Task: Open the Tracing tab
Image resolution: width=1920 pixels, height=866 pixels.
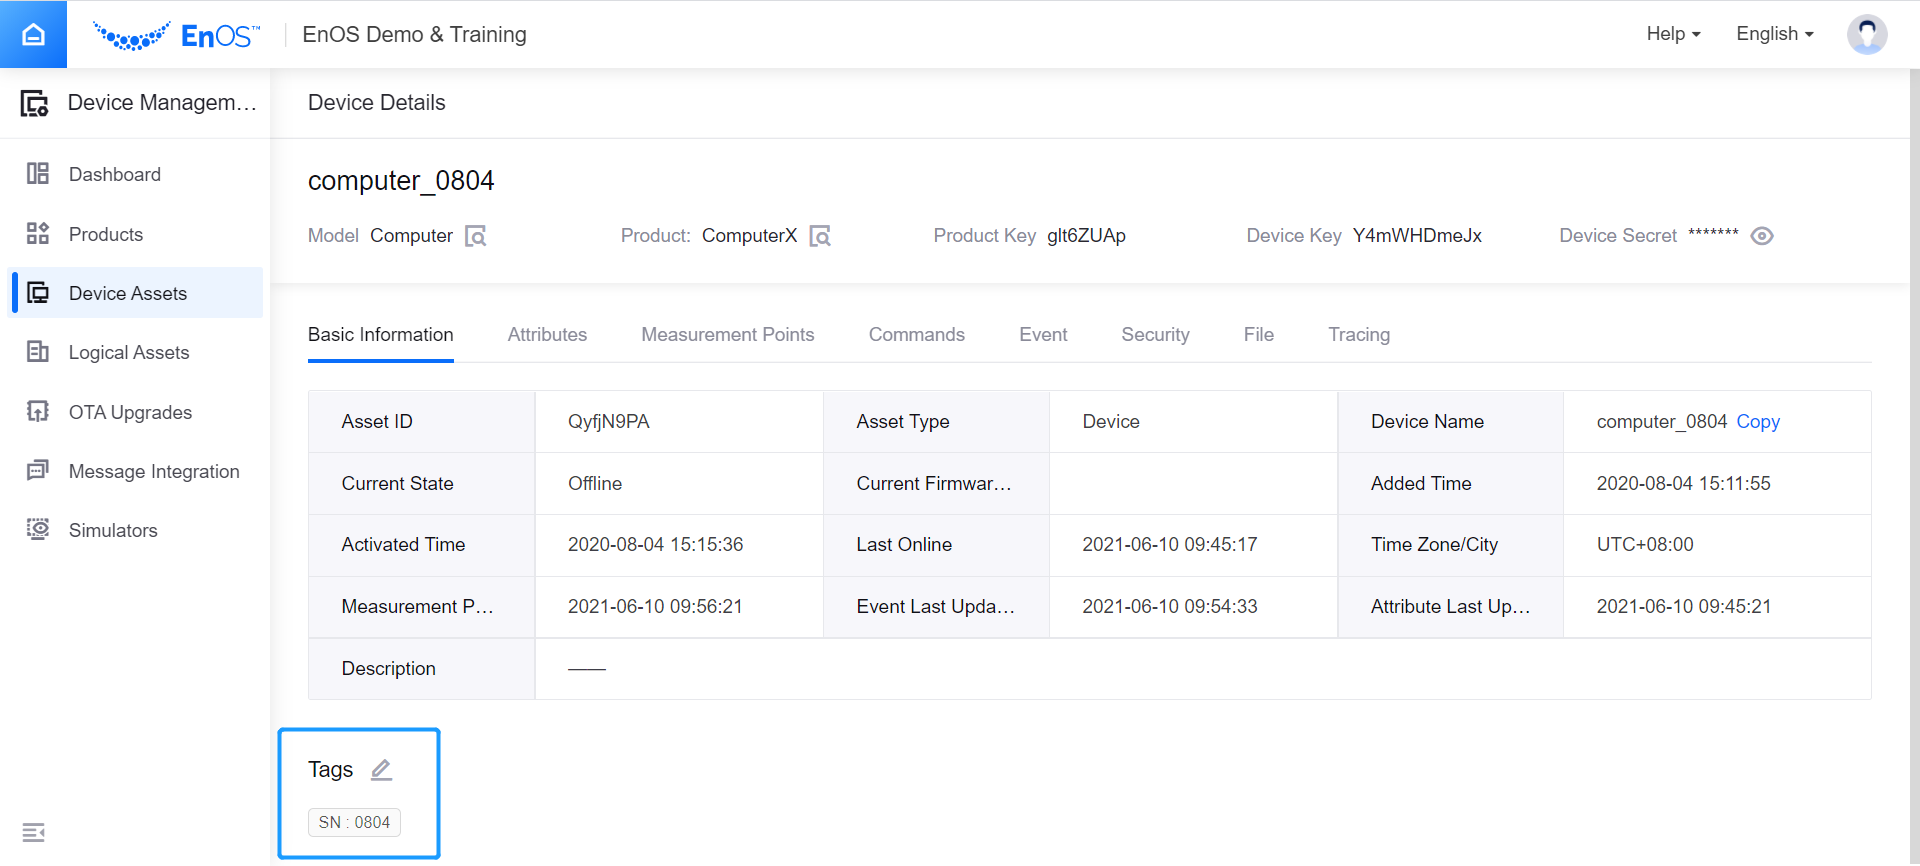Action: [1358, 335]
